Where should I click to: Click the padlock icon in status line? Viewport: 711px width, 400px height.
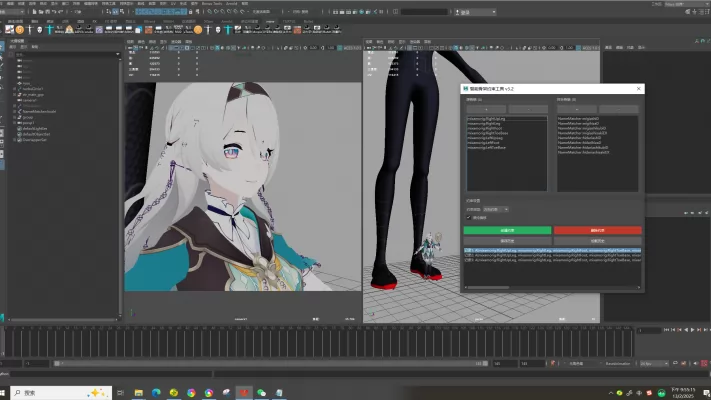(x=191, y=12)
